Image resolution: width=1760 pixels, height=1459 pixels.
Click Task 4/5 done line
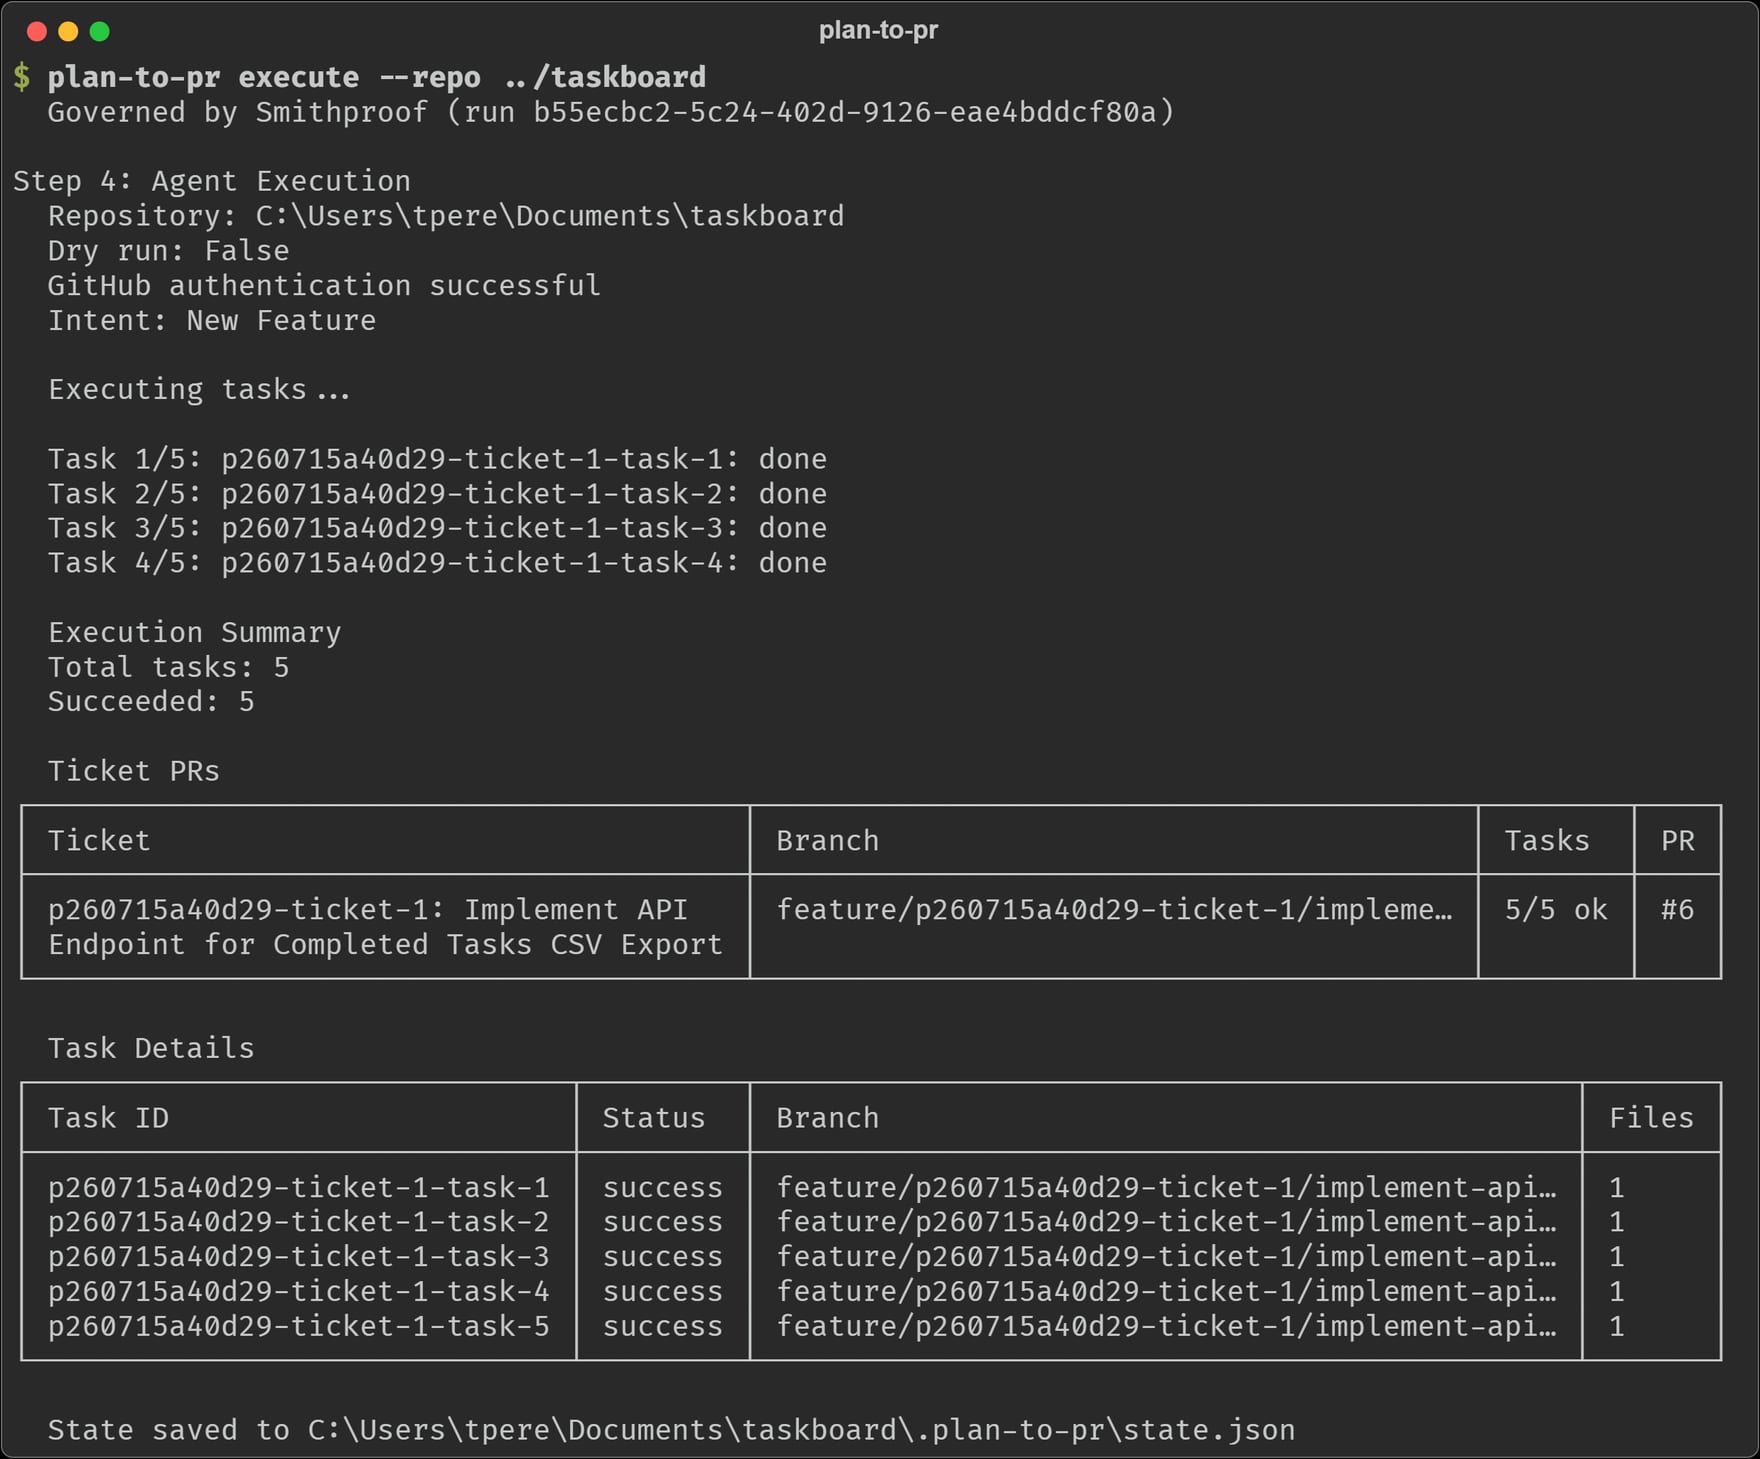tap(437, 563)
